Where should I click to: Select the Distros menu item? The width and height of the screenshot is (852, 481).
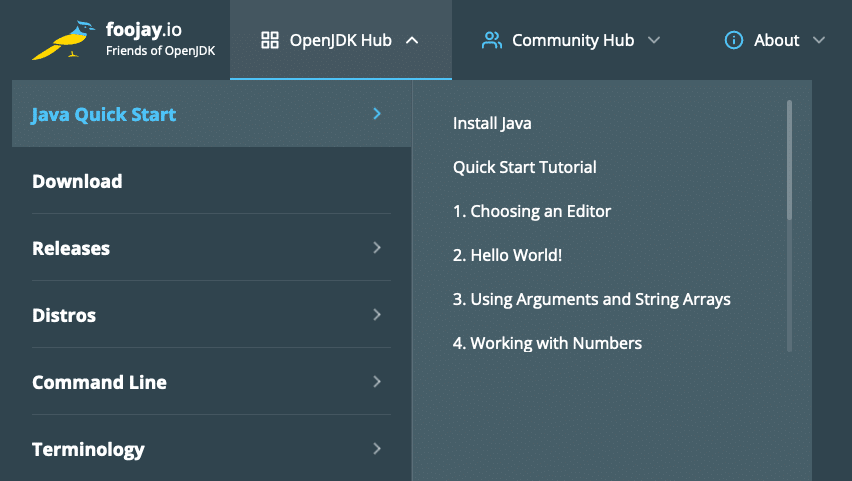point(211,315)
